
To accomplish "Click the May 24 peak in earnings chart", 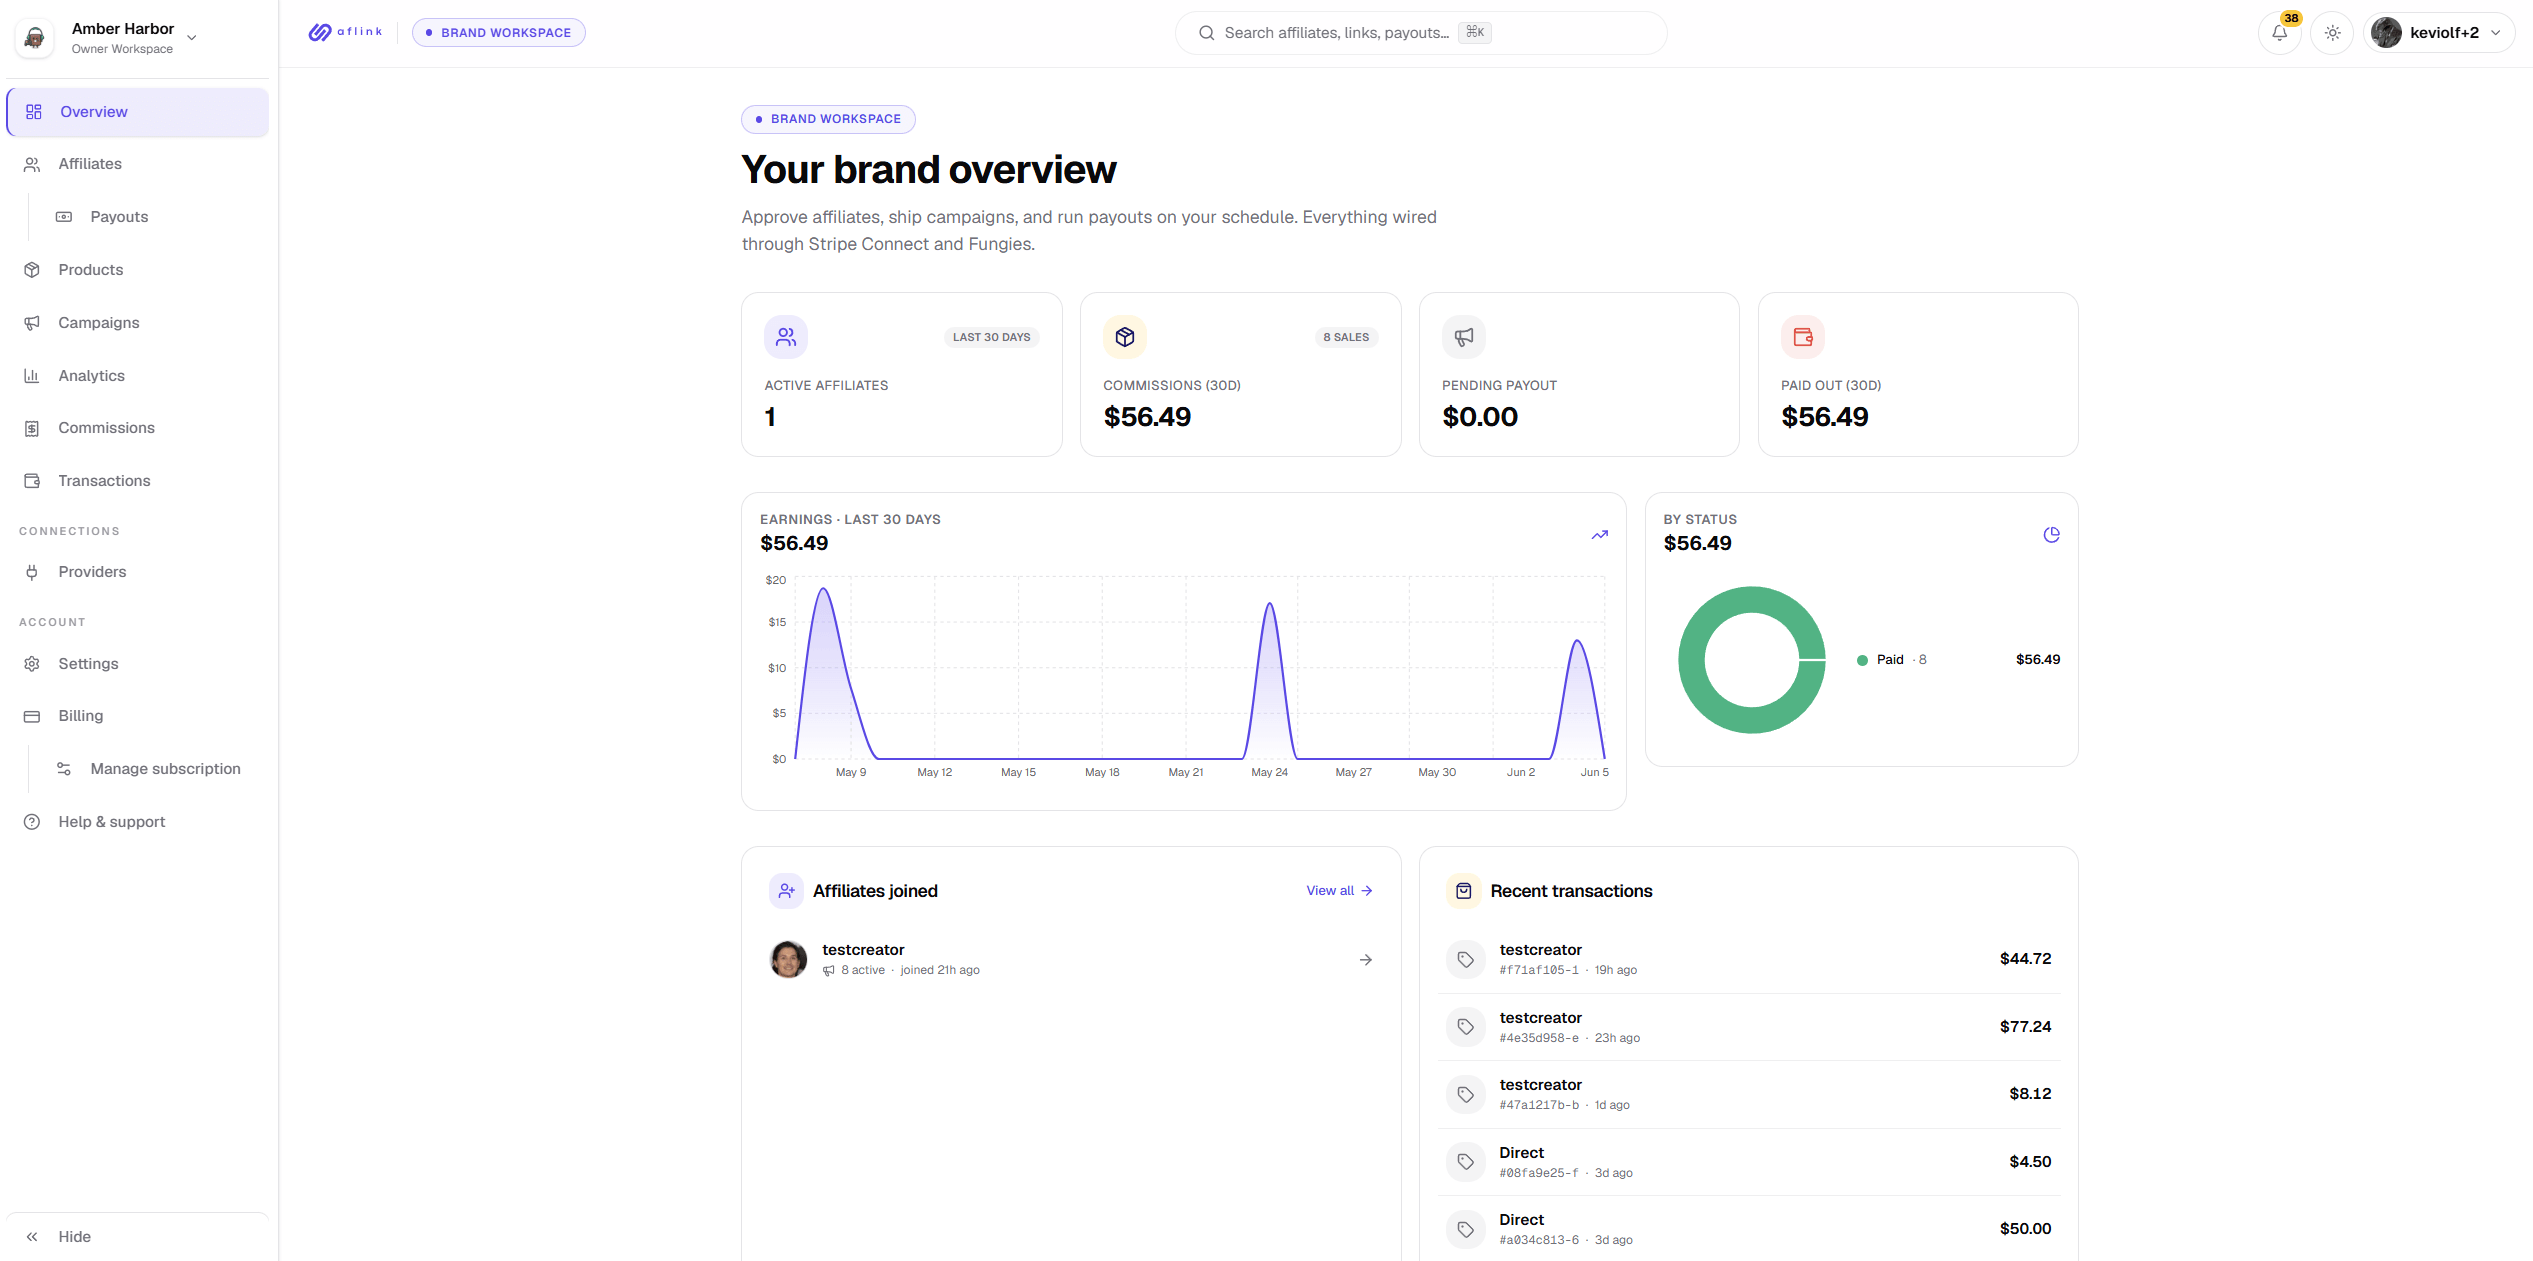I will [x=1270, y=604].
